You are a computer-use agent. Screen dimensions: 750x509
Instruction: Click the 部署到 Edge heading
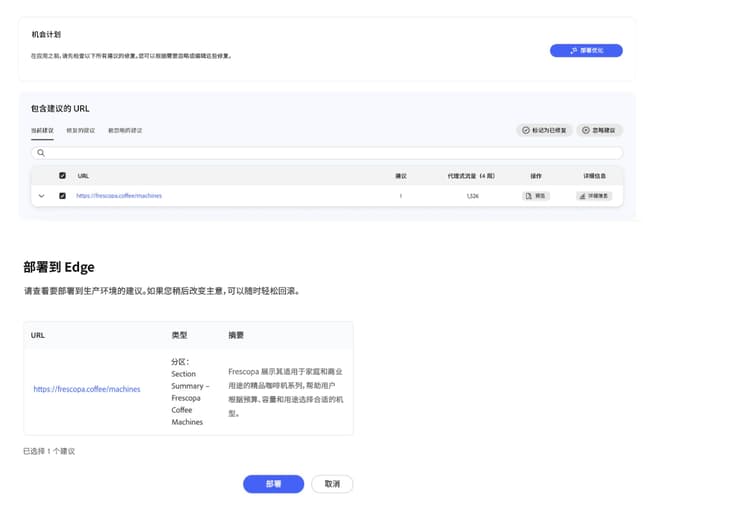click(x=59, y=267)
